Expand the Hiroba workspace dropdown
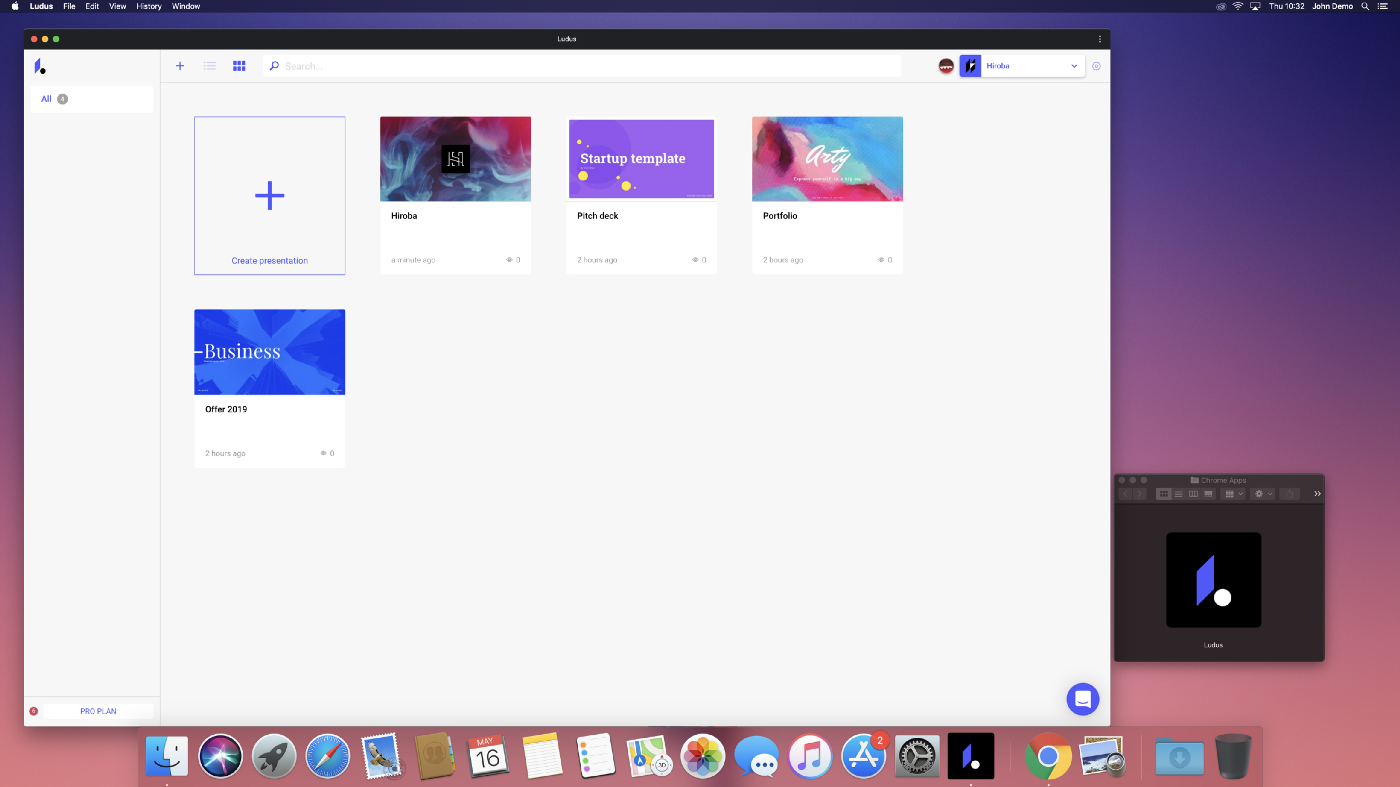Screen dimensions: 1400x787 tap(1074, 66)
